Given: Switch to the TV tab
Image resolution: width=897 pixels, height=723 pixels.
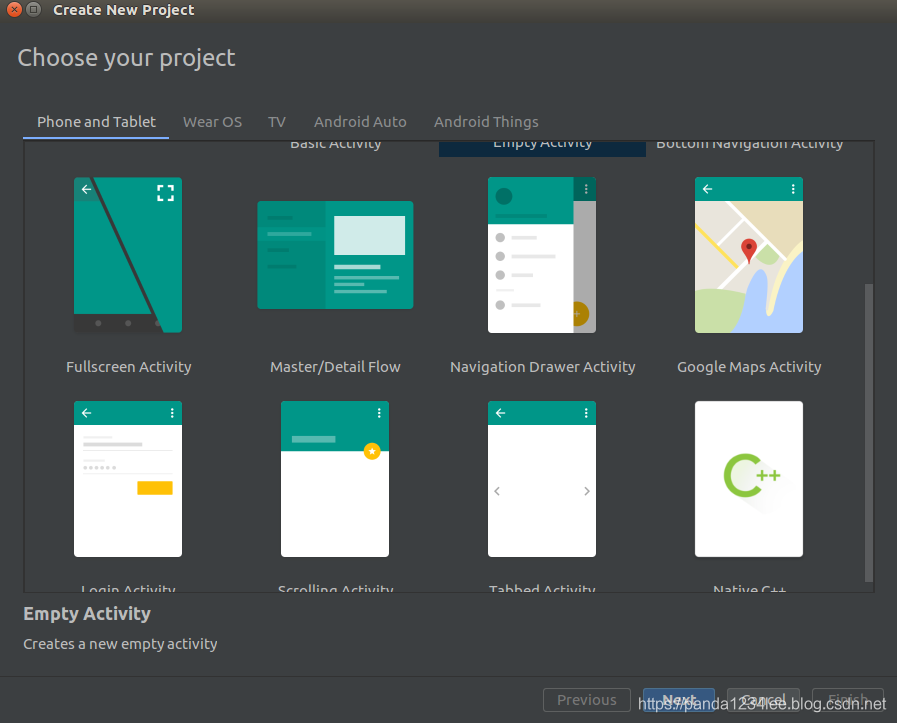Looking at the screenshot, I should click(277, 122).
